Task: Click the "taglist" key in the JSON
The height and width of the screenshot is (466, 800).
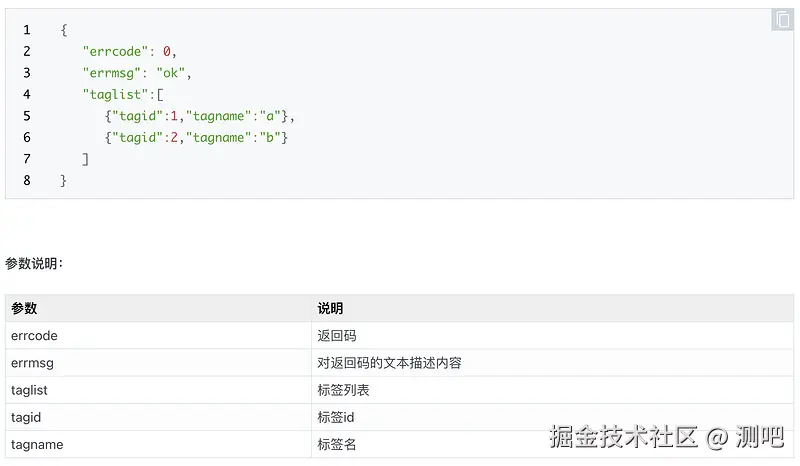Action: pos(115,95)
